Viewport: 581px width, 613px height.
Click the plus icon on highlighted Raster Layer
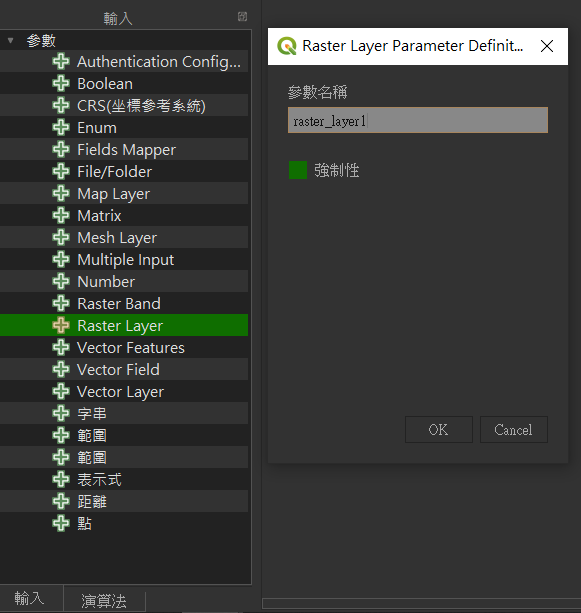[61, 325]
